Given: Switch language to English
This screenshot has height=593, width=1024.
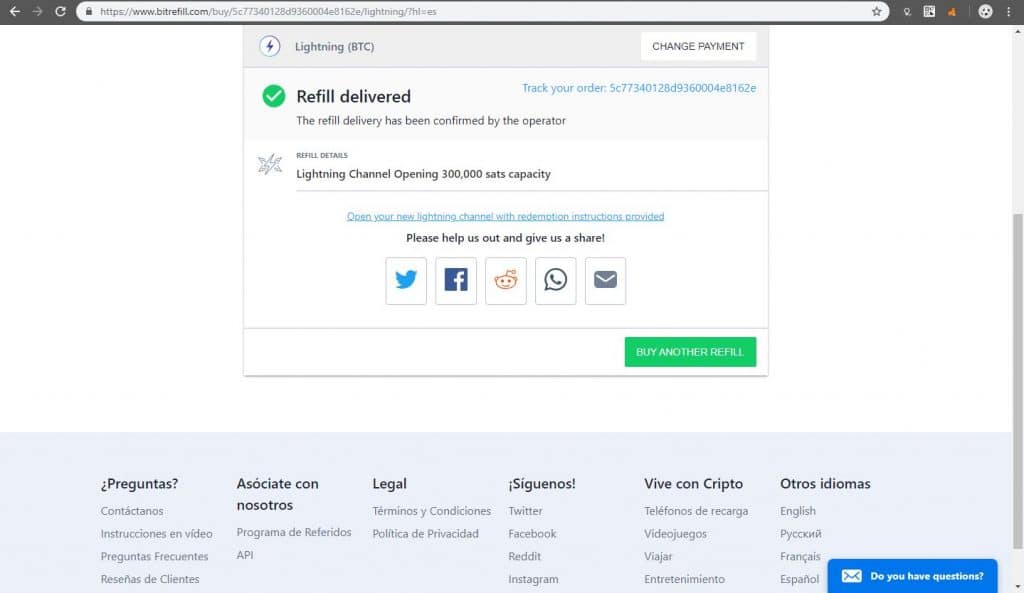Looking at the screenshot, I should [798, 511].
